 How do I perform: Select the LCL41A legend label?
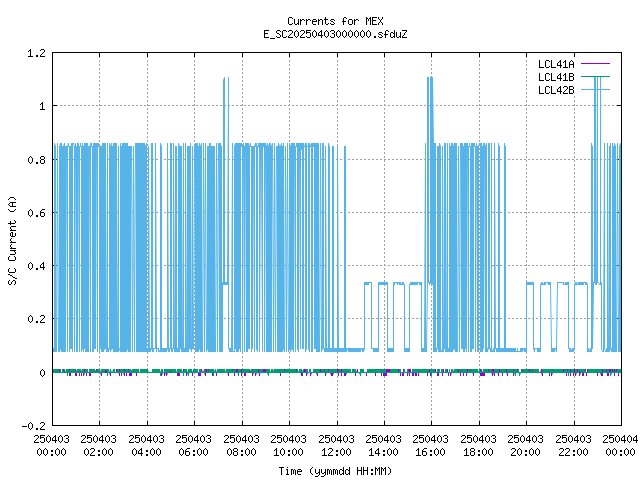(x=556, y=64)
